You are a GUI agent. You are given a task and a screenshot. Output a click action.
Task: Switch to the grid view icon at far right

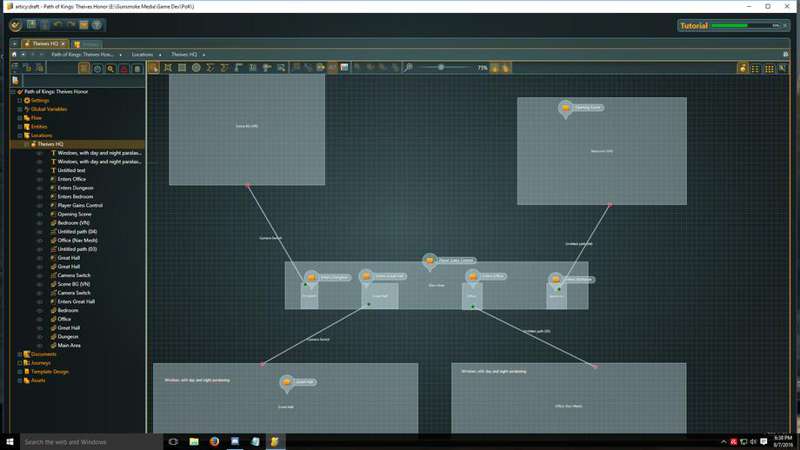(769, 68)
